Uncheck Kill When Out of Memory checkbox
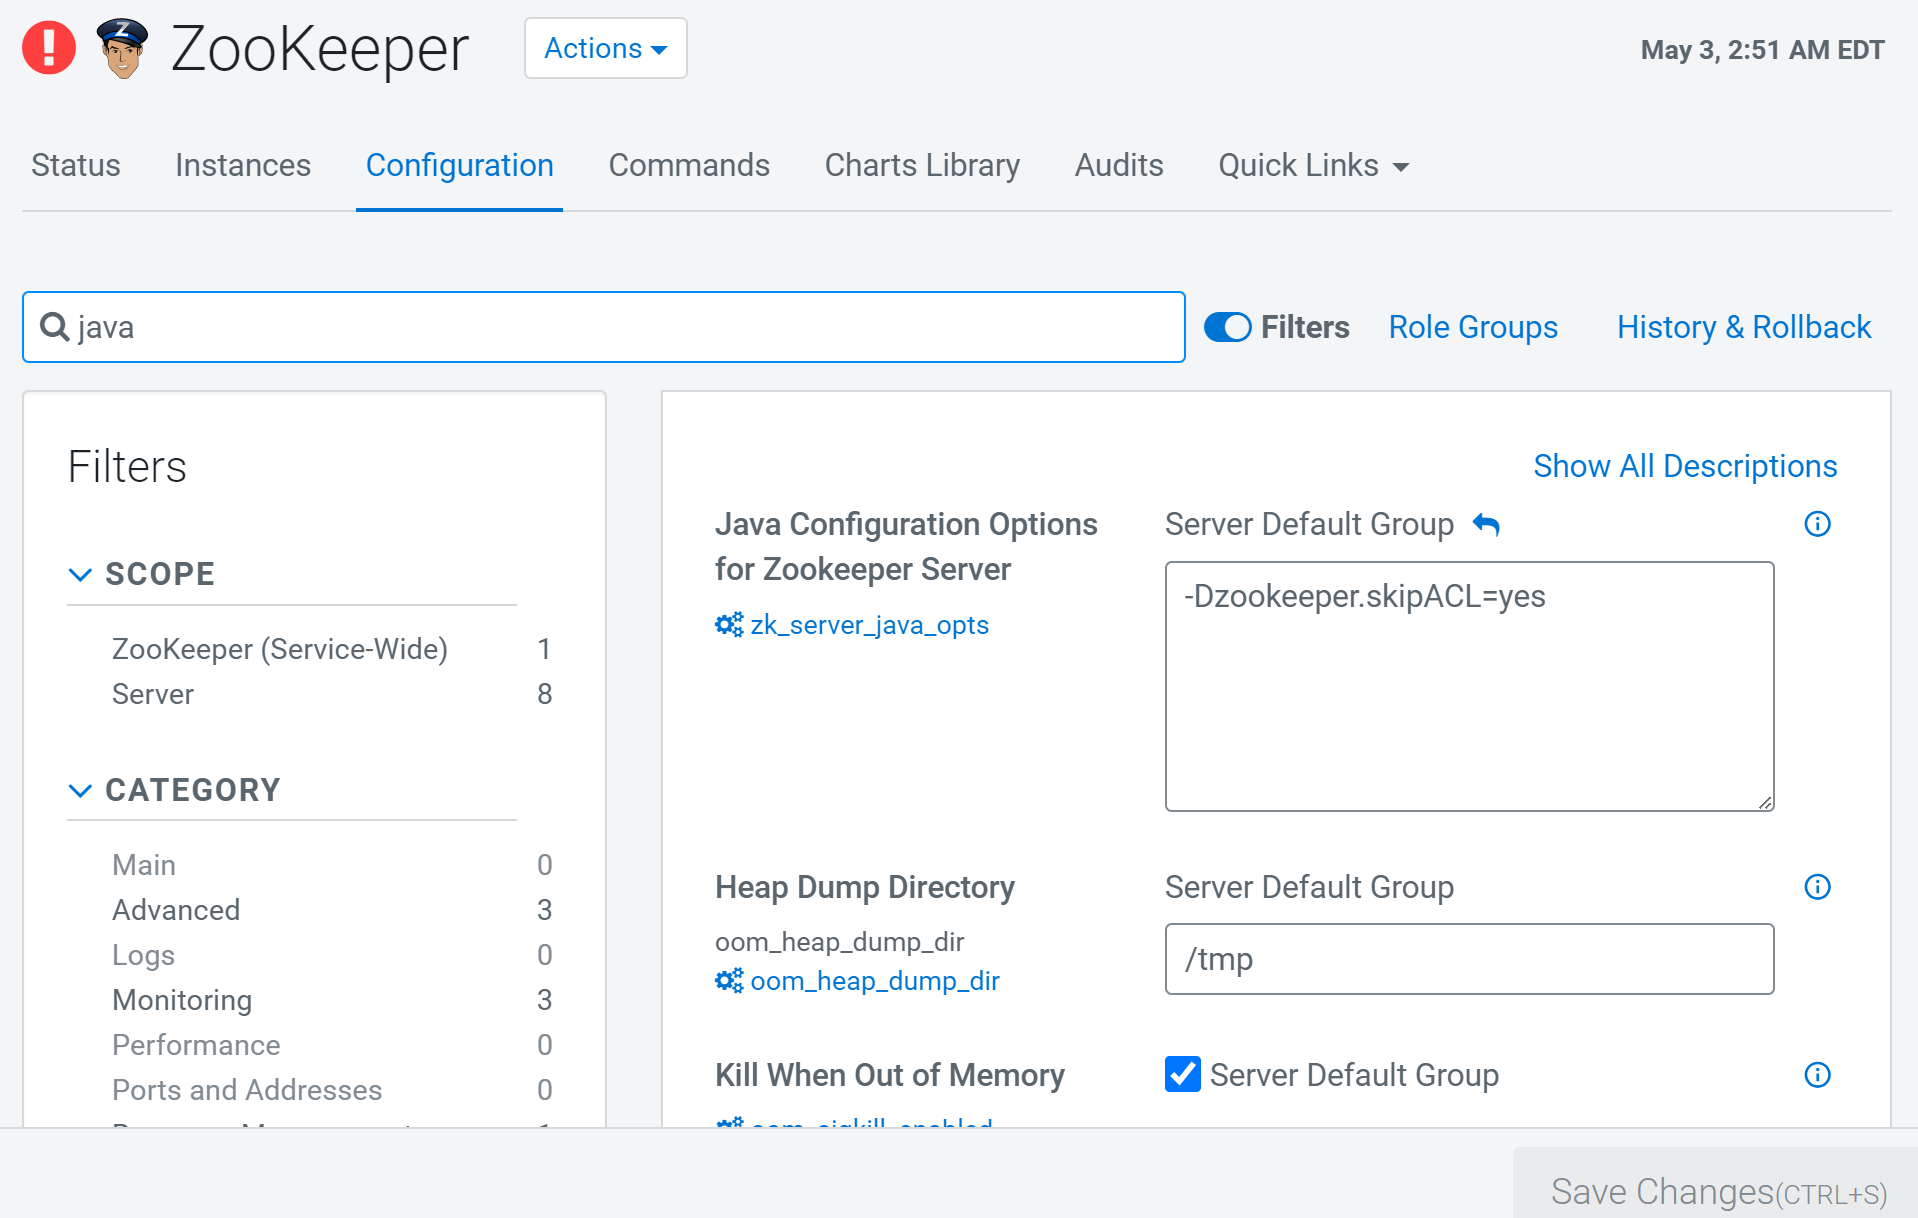Viewport: 1918px width, 1218px height. (1182, 1074)
